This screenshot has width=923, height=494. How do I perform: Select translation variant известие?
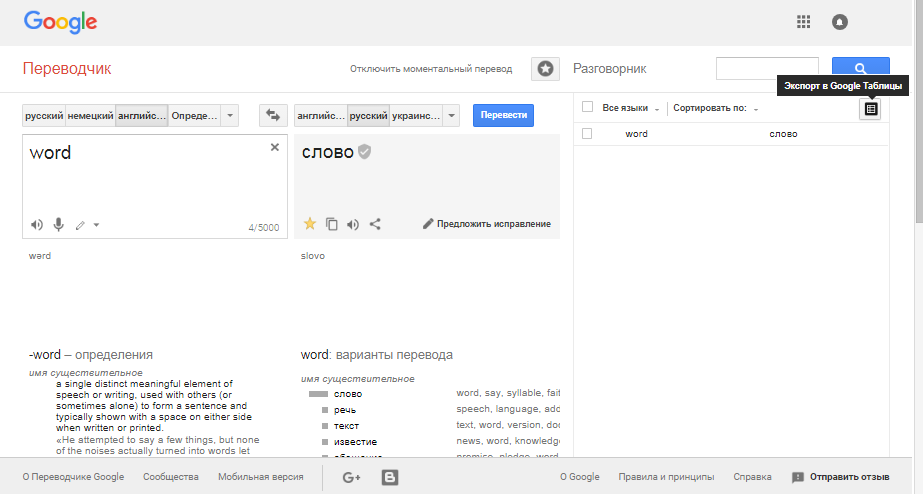pos(356,442)
